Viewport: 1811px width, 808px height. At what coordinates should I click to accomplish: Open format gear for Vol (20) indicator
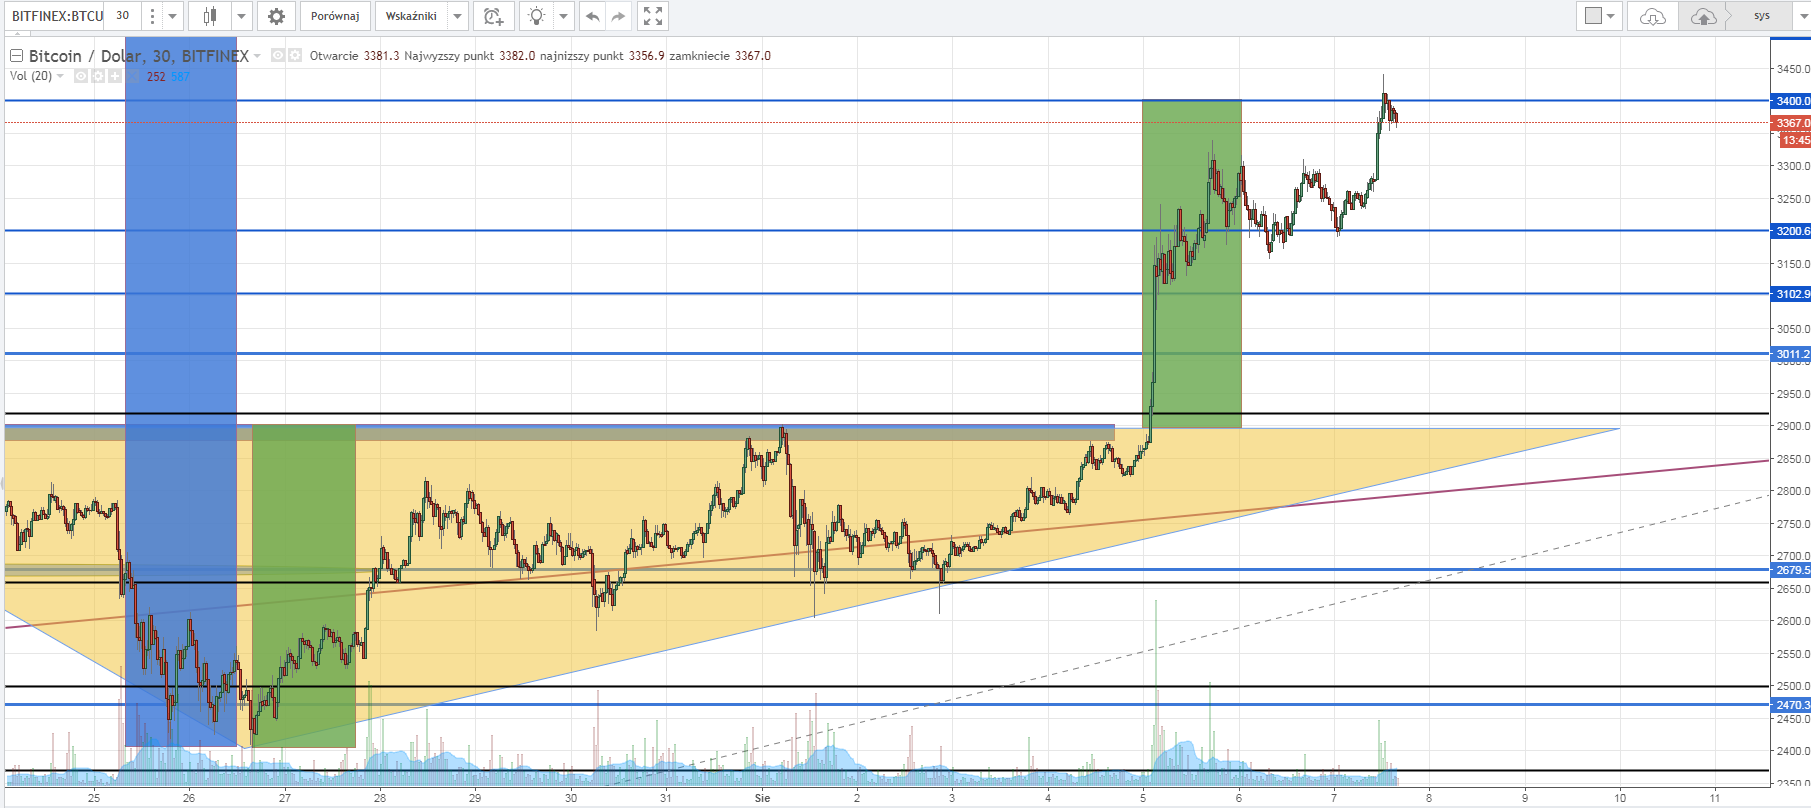[98, 76]
